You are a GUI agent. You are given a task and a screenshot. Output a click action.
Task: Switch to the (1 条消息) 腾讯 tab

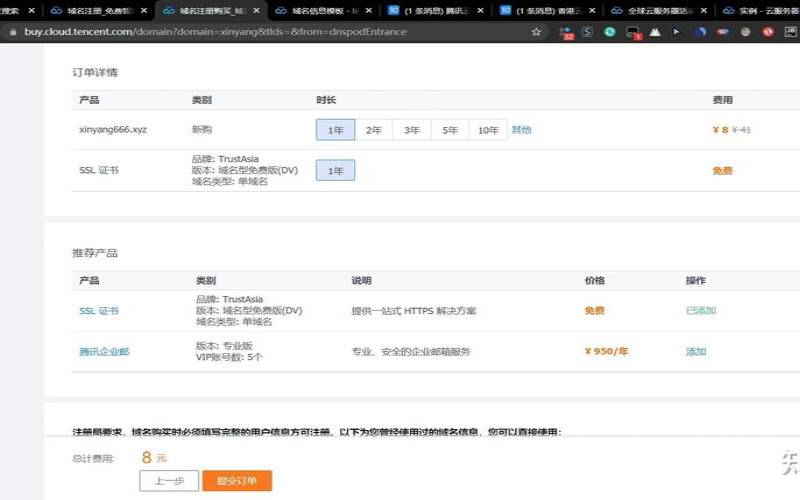pos(434,10)
